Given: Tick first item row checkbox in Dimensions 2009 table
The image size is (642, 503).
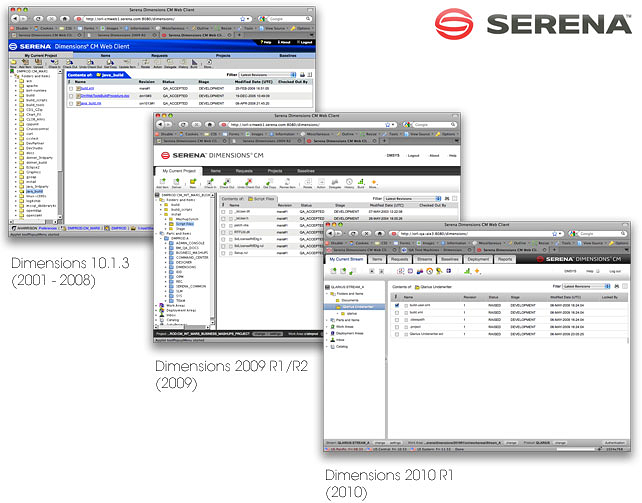Looking at the screenshot, I should point(223,212).
